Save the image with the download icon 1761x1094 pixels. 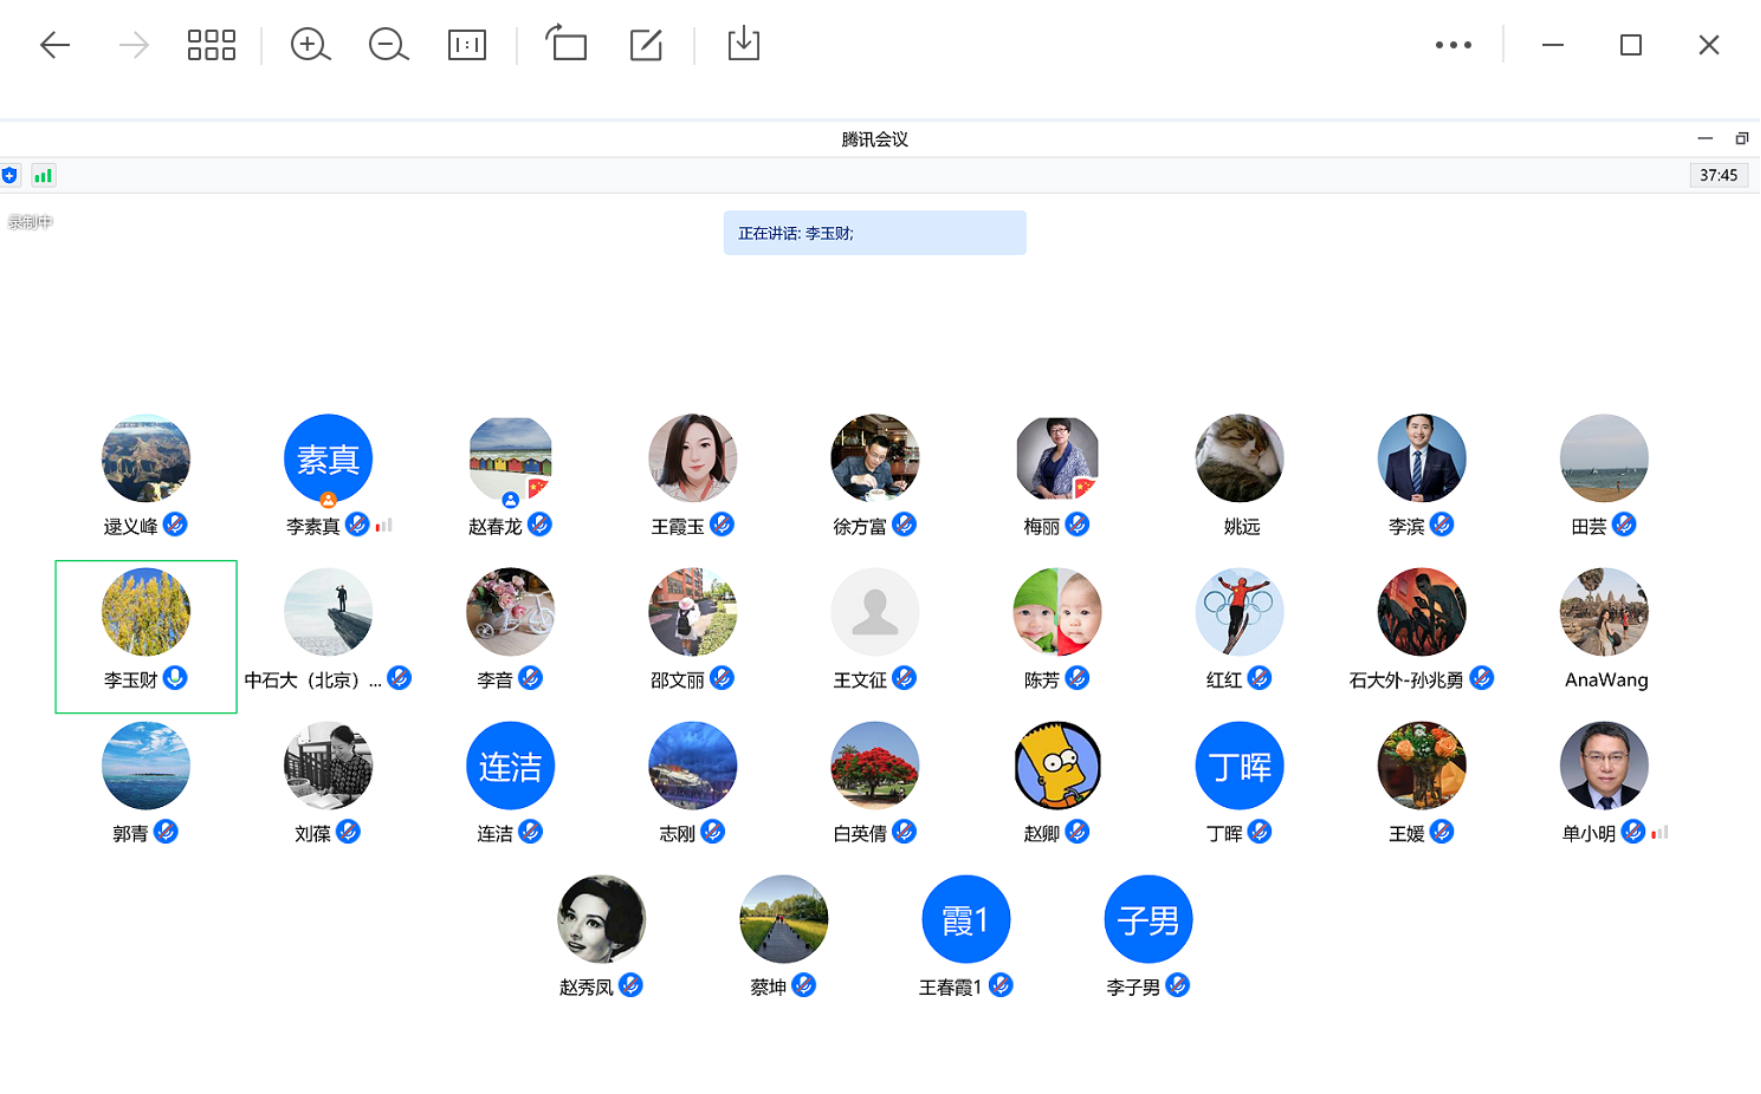pos(743,45)
